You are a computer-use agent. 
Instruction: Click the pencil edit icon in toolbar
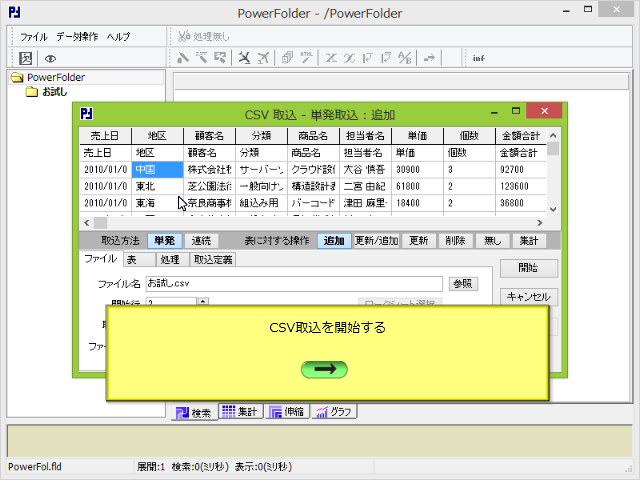pos(183,58)
